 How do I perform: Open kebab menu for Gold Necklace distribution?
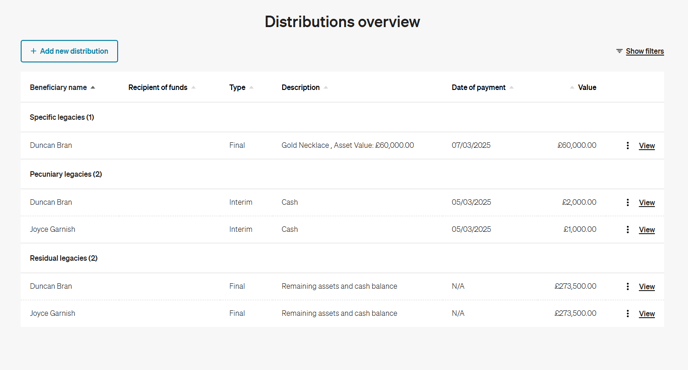627,145
